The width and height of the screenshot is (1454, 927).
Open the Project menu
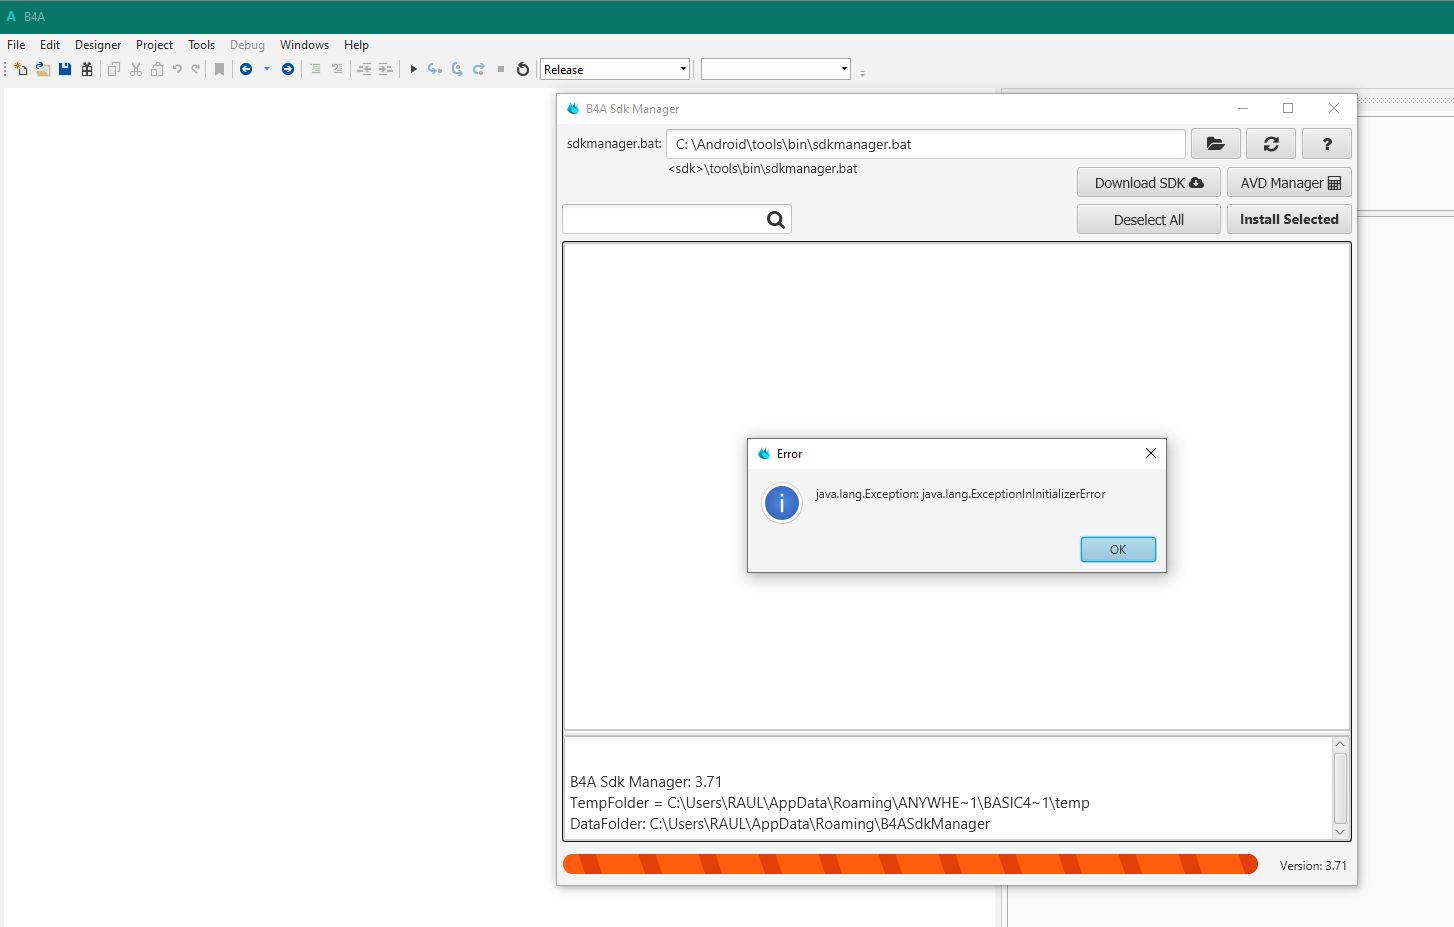click(154, 45)
